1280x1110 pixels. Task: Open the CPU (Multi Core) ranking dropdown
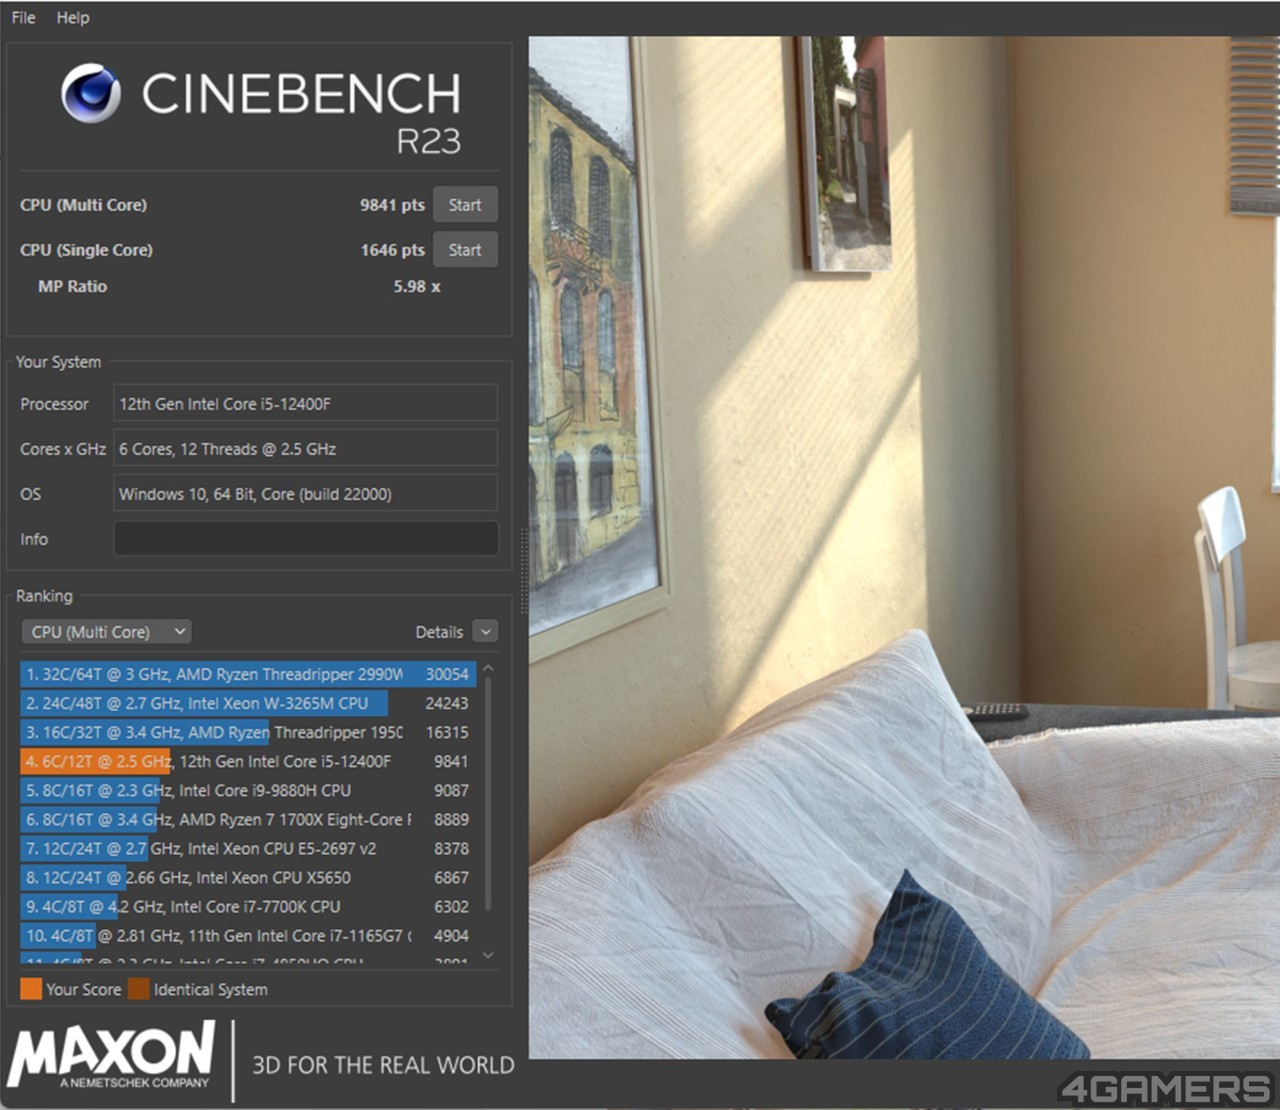[x=106, y=632]
